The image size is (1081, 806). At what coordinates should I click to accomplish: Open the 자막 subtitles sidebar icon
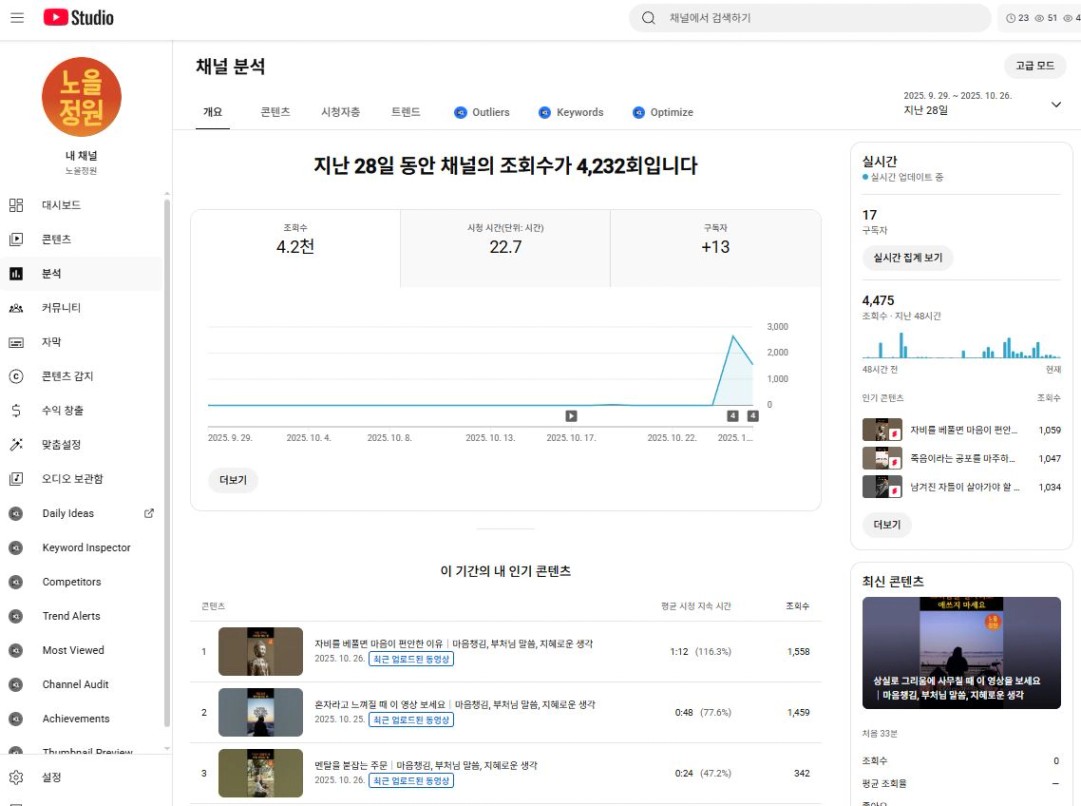click(16, 342)
